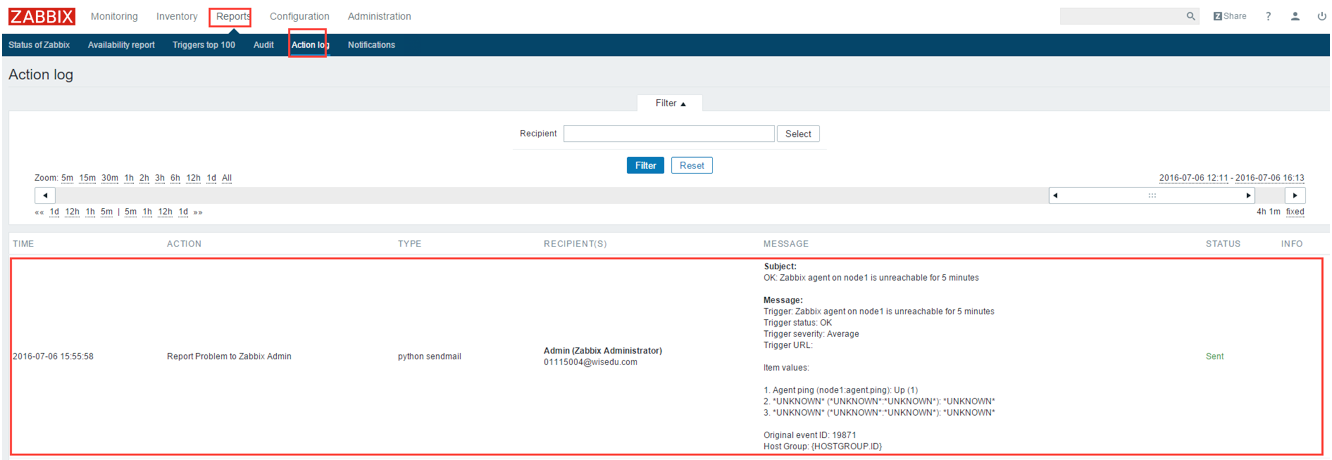Click the TIME column header
1332x460 pixels.
point(23,244)
